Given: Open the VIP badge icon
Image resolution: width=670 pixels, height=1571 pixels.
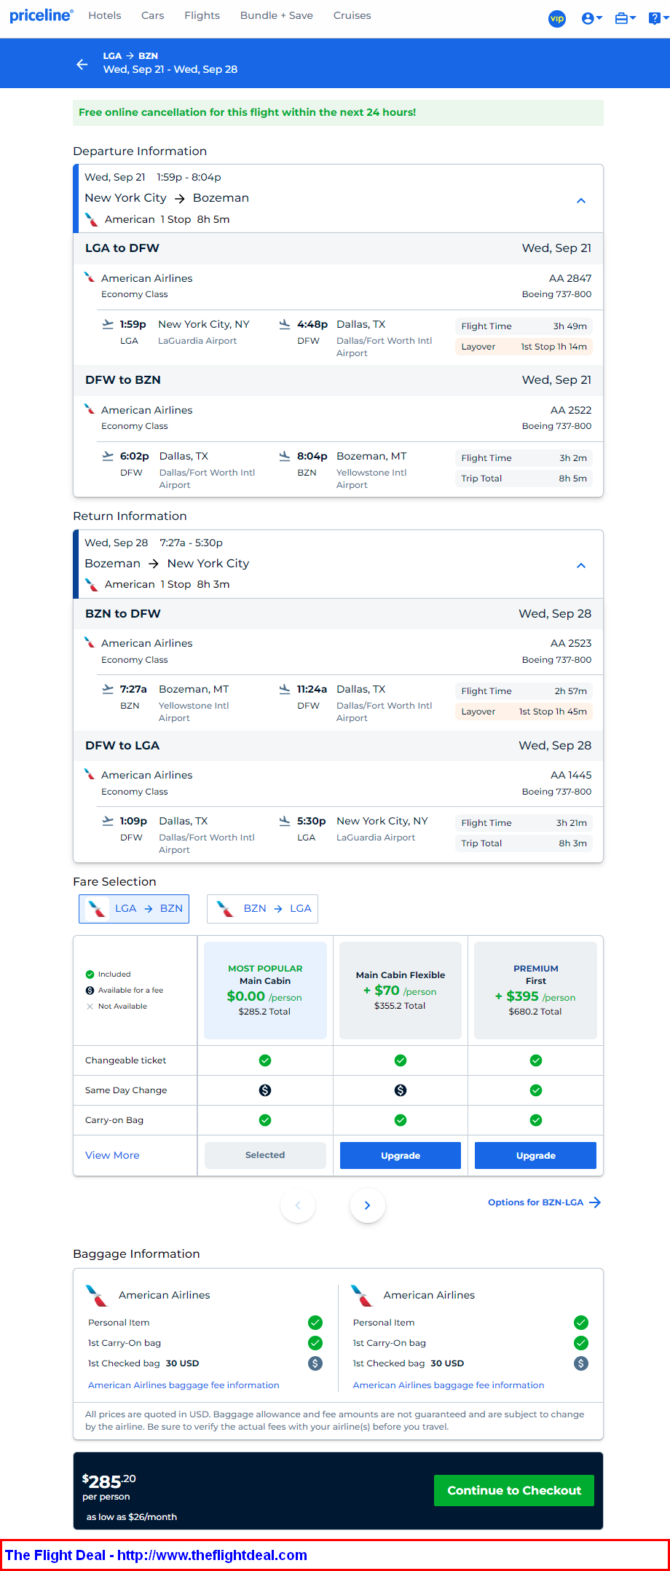Looking at the screenshot, I should tap(557, 18).
